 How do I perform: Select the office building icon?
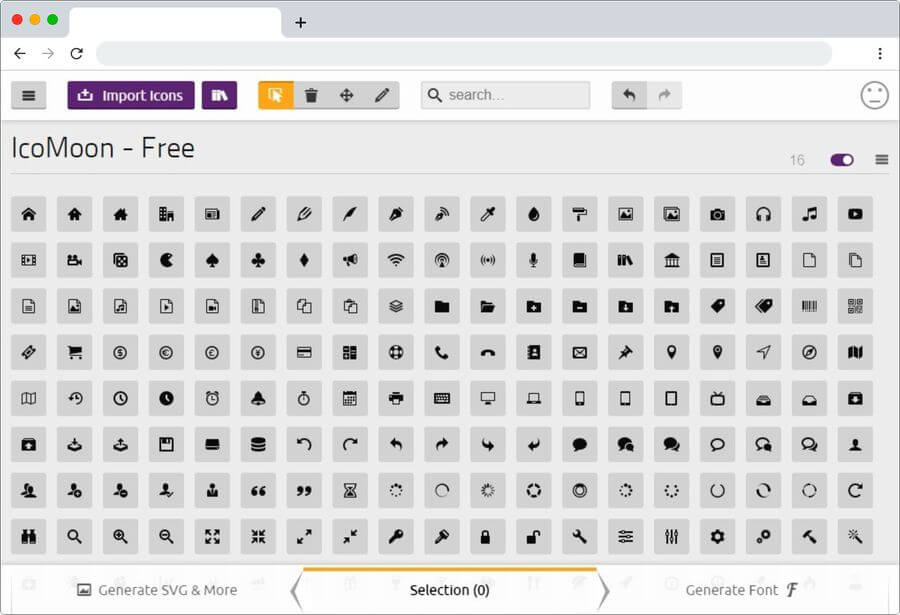pyautogui.click(x=166, y=214)
